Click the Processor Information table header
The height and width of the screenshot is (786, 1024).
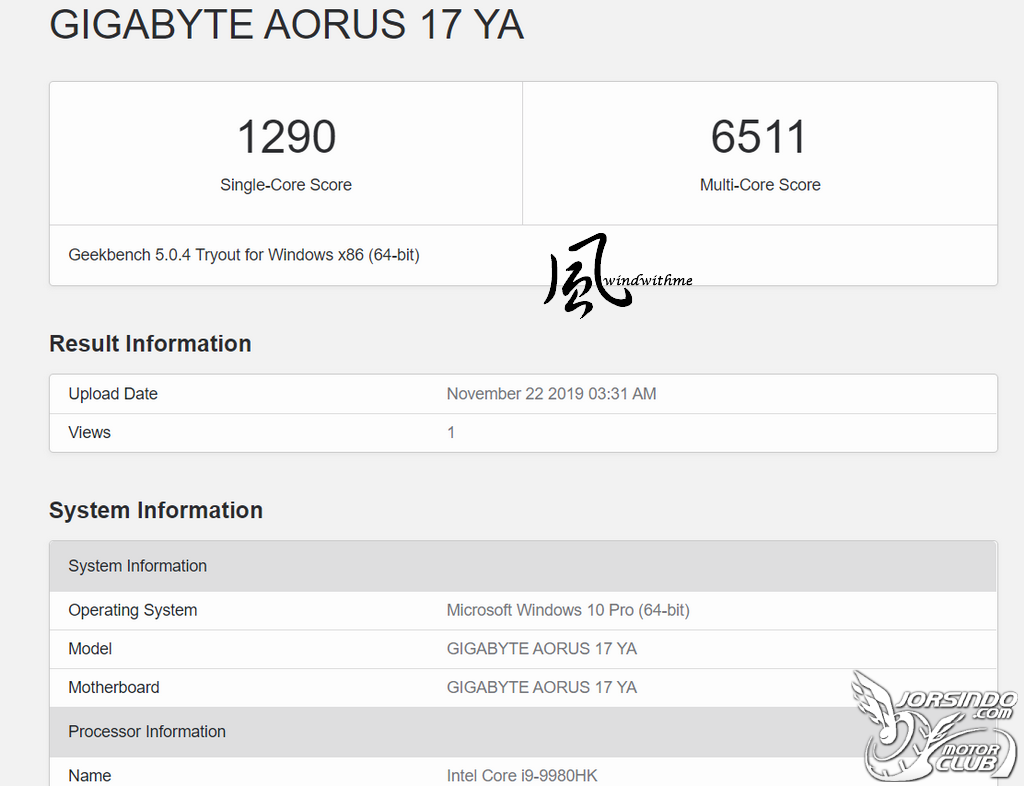pyautogui.click(x=523, y=732)
